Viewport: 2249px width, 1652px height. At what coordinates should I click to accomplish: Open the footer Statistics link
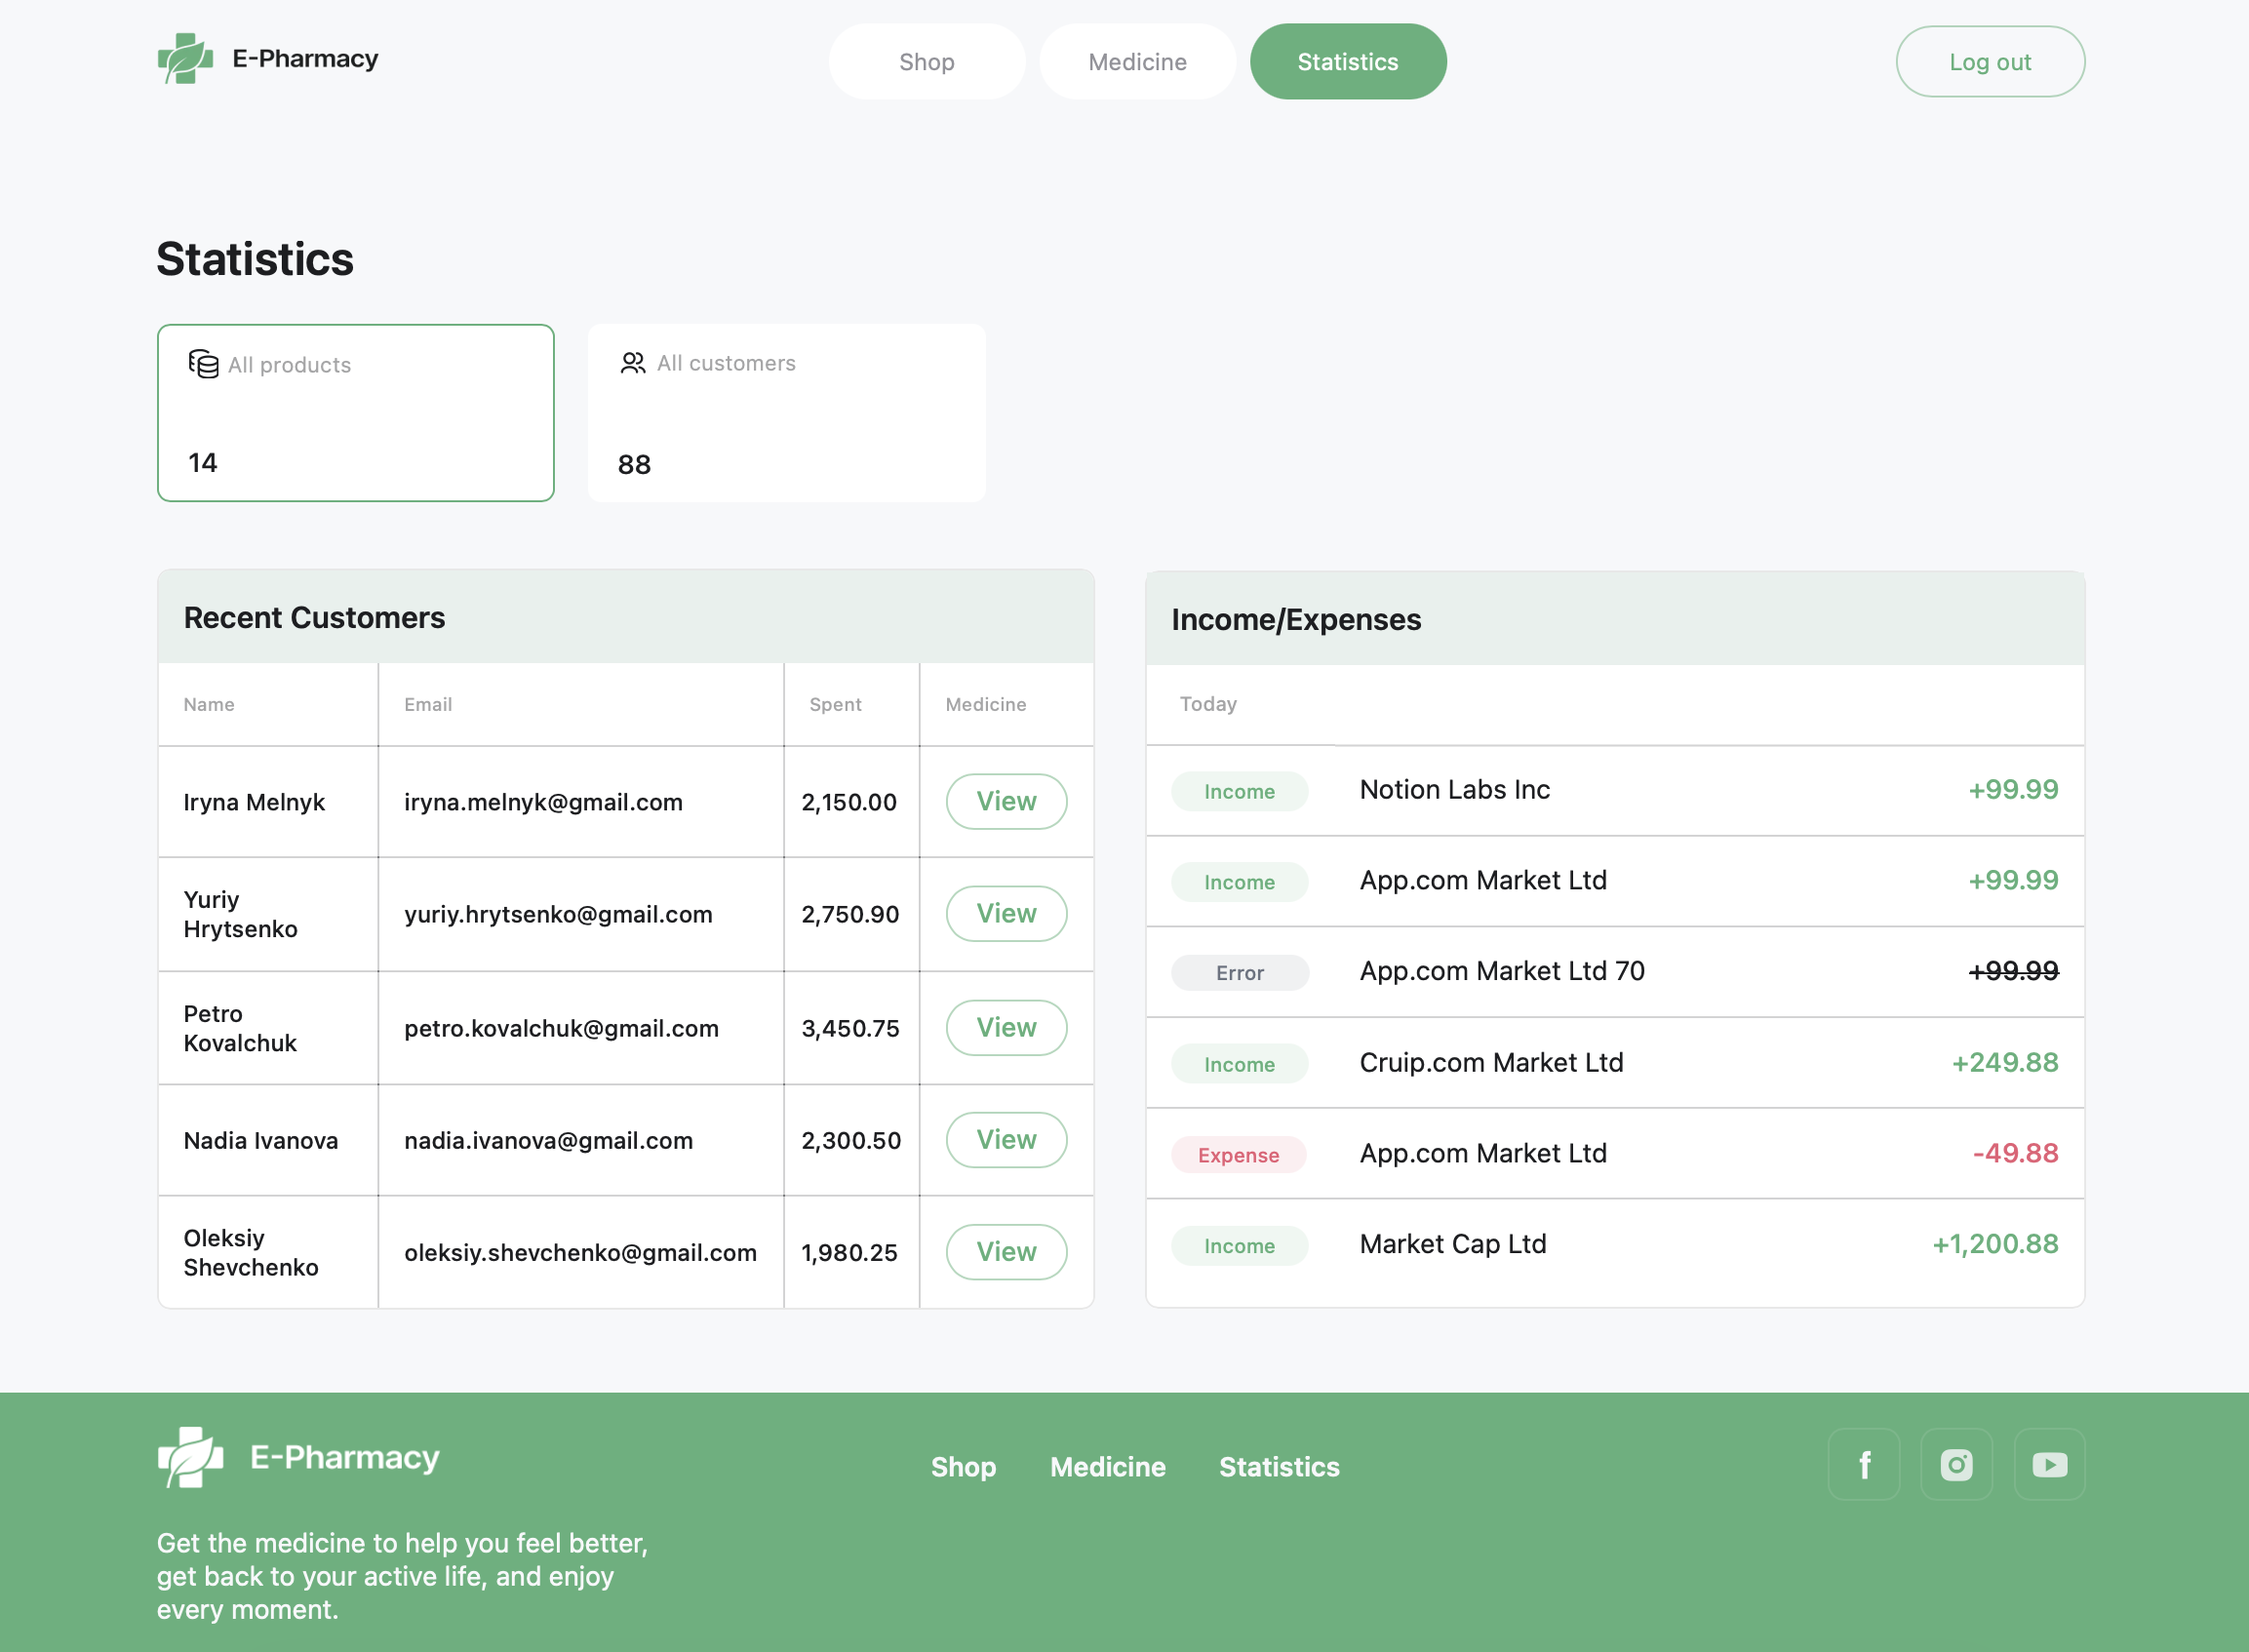(x=1279, y=1467)
